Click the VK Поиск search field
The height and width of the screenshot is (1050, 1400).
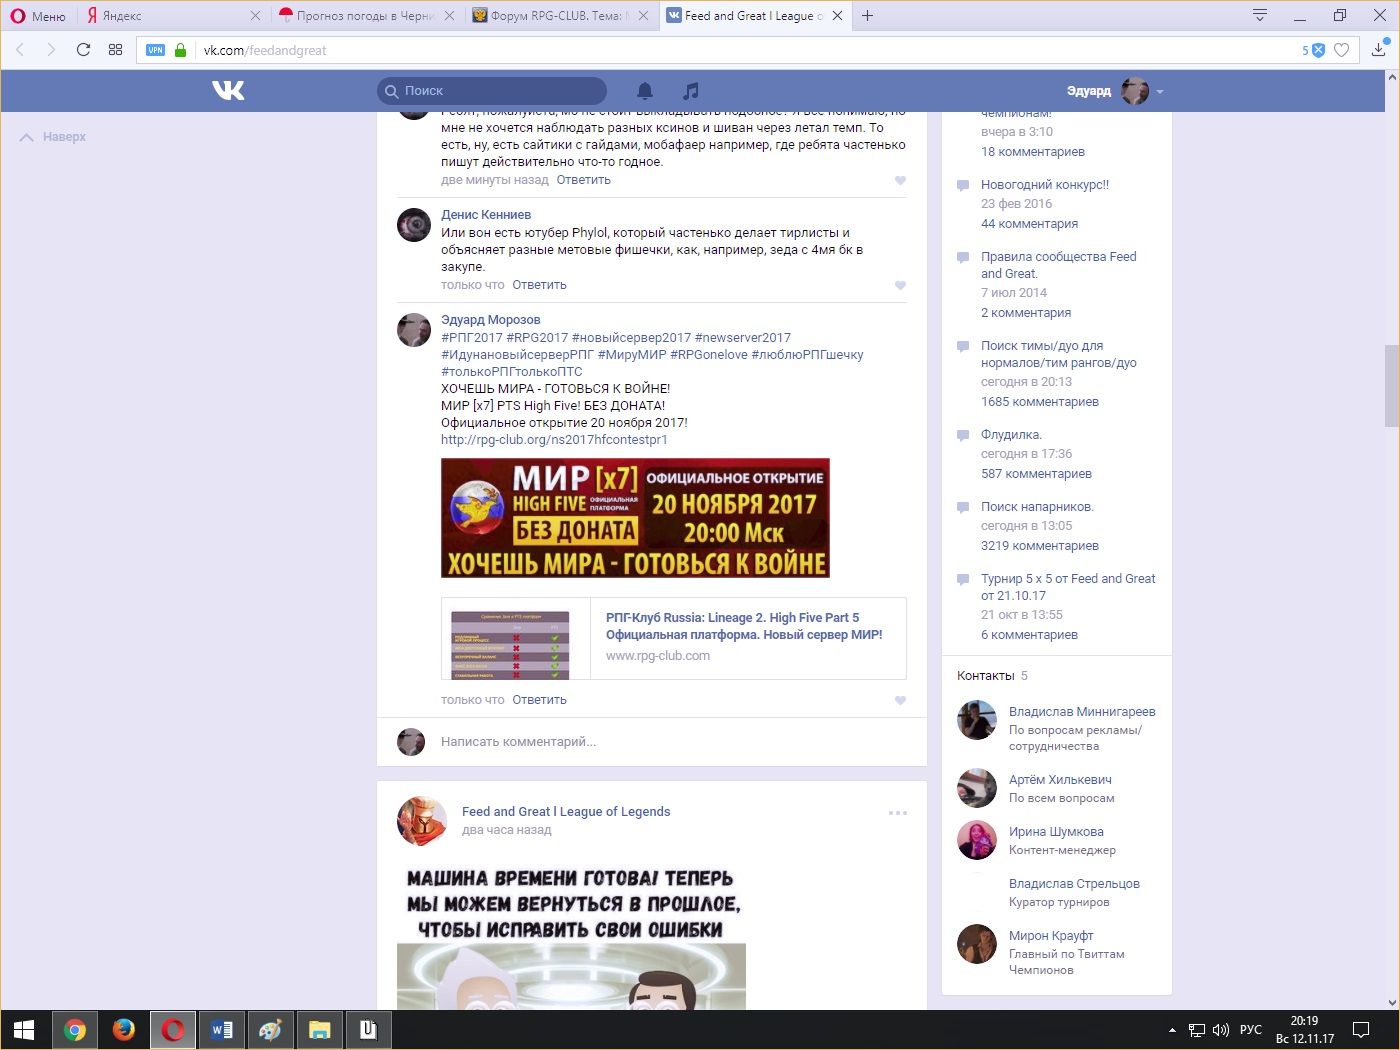pyautogui.click(x=492, y=91)
